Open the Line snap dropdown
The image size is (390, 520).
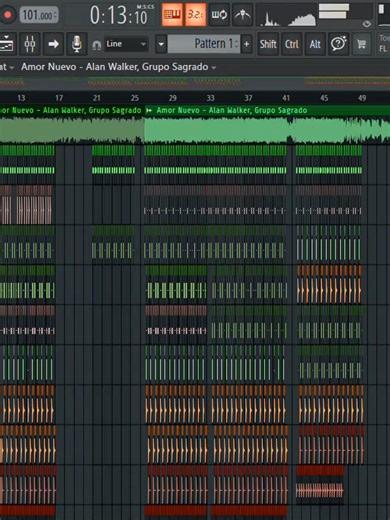[x=126, y=44]
